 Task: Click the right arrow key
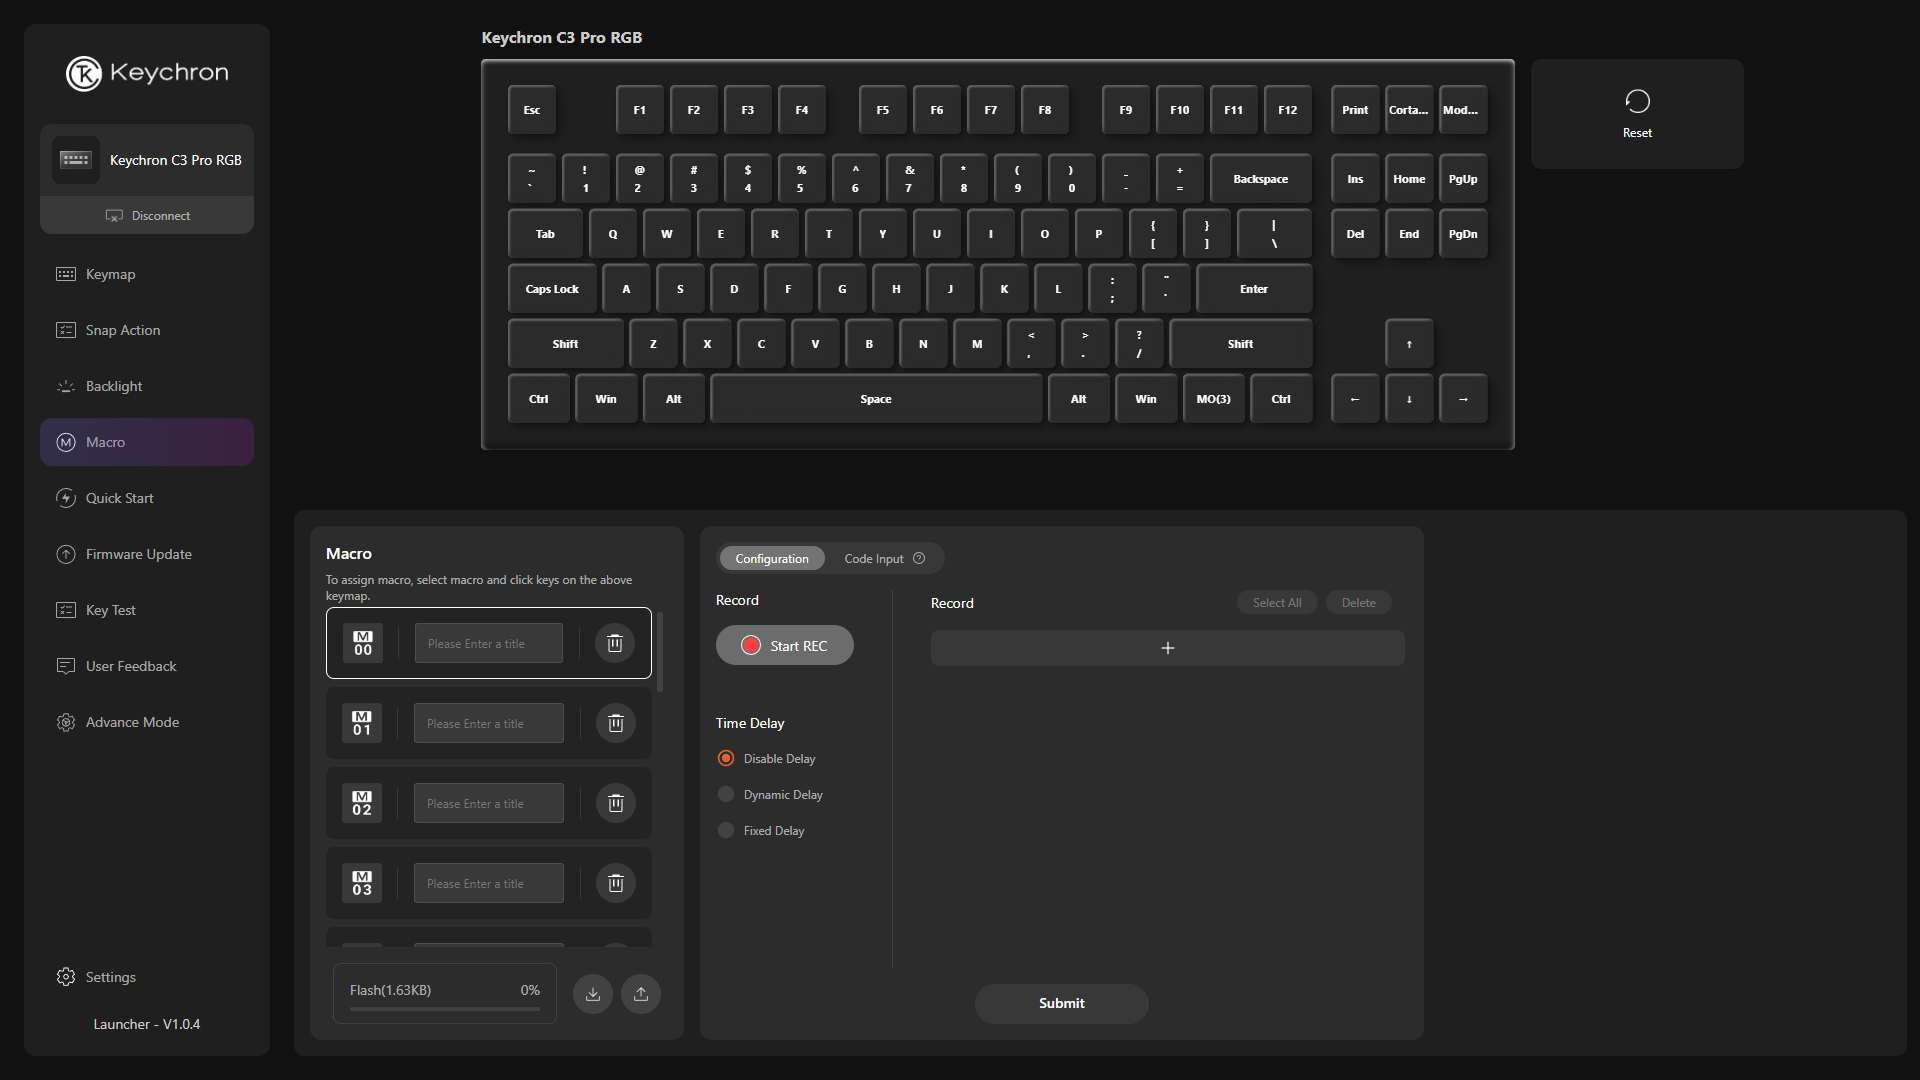point(1463,399)
